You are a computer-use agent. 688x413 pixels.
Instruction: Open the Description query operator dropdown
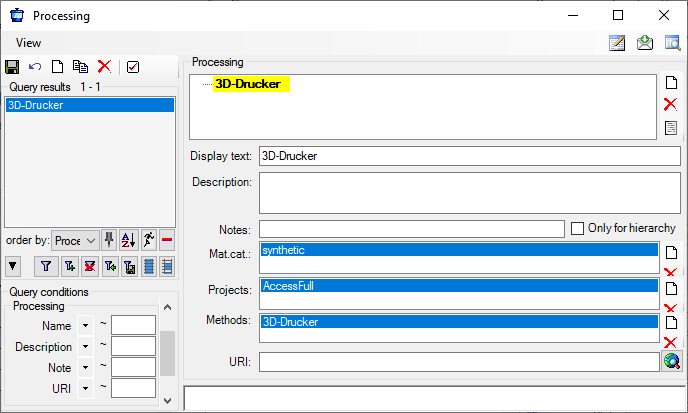pyautogui.click(x=85, y=347)
